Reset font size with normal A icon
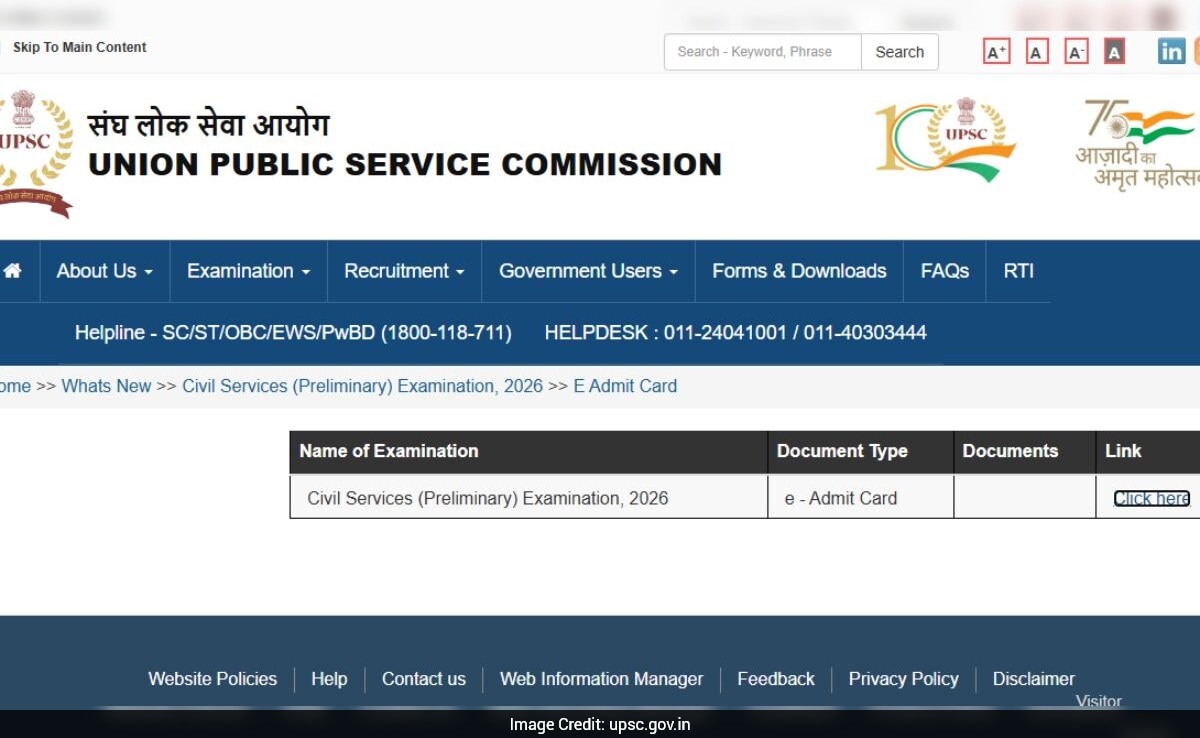 pos(1037,52)
